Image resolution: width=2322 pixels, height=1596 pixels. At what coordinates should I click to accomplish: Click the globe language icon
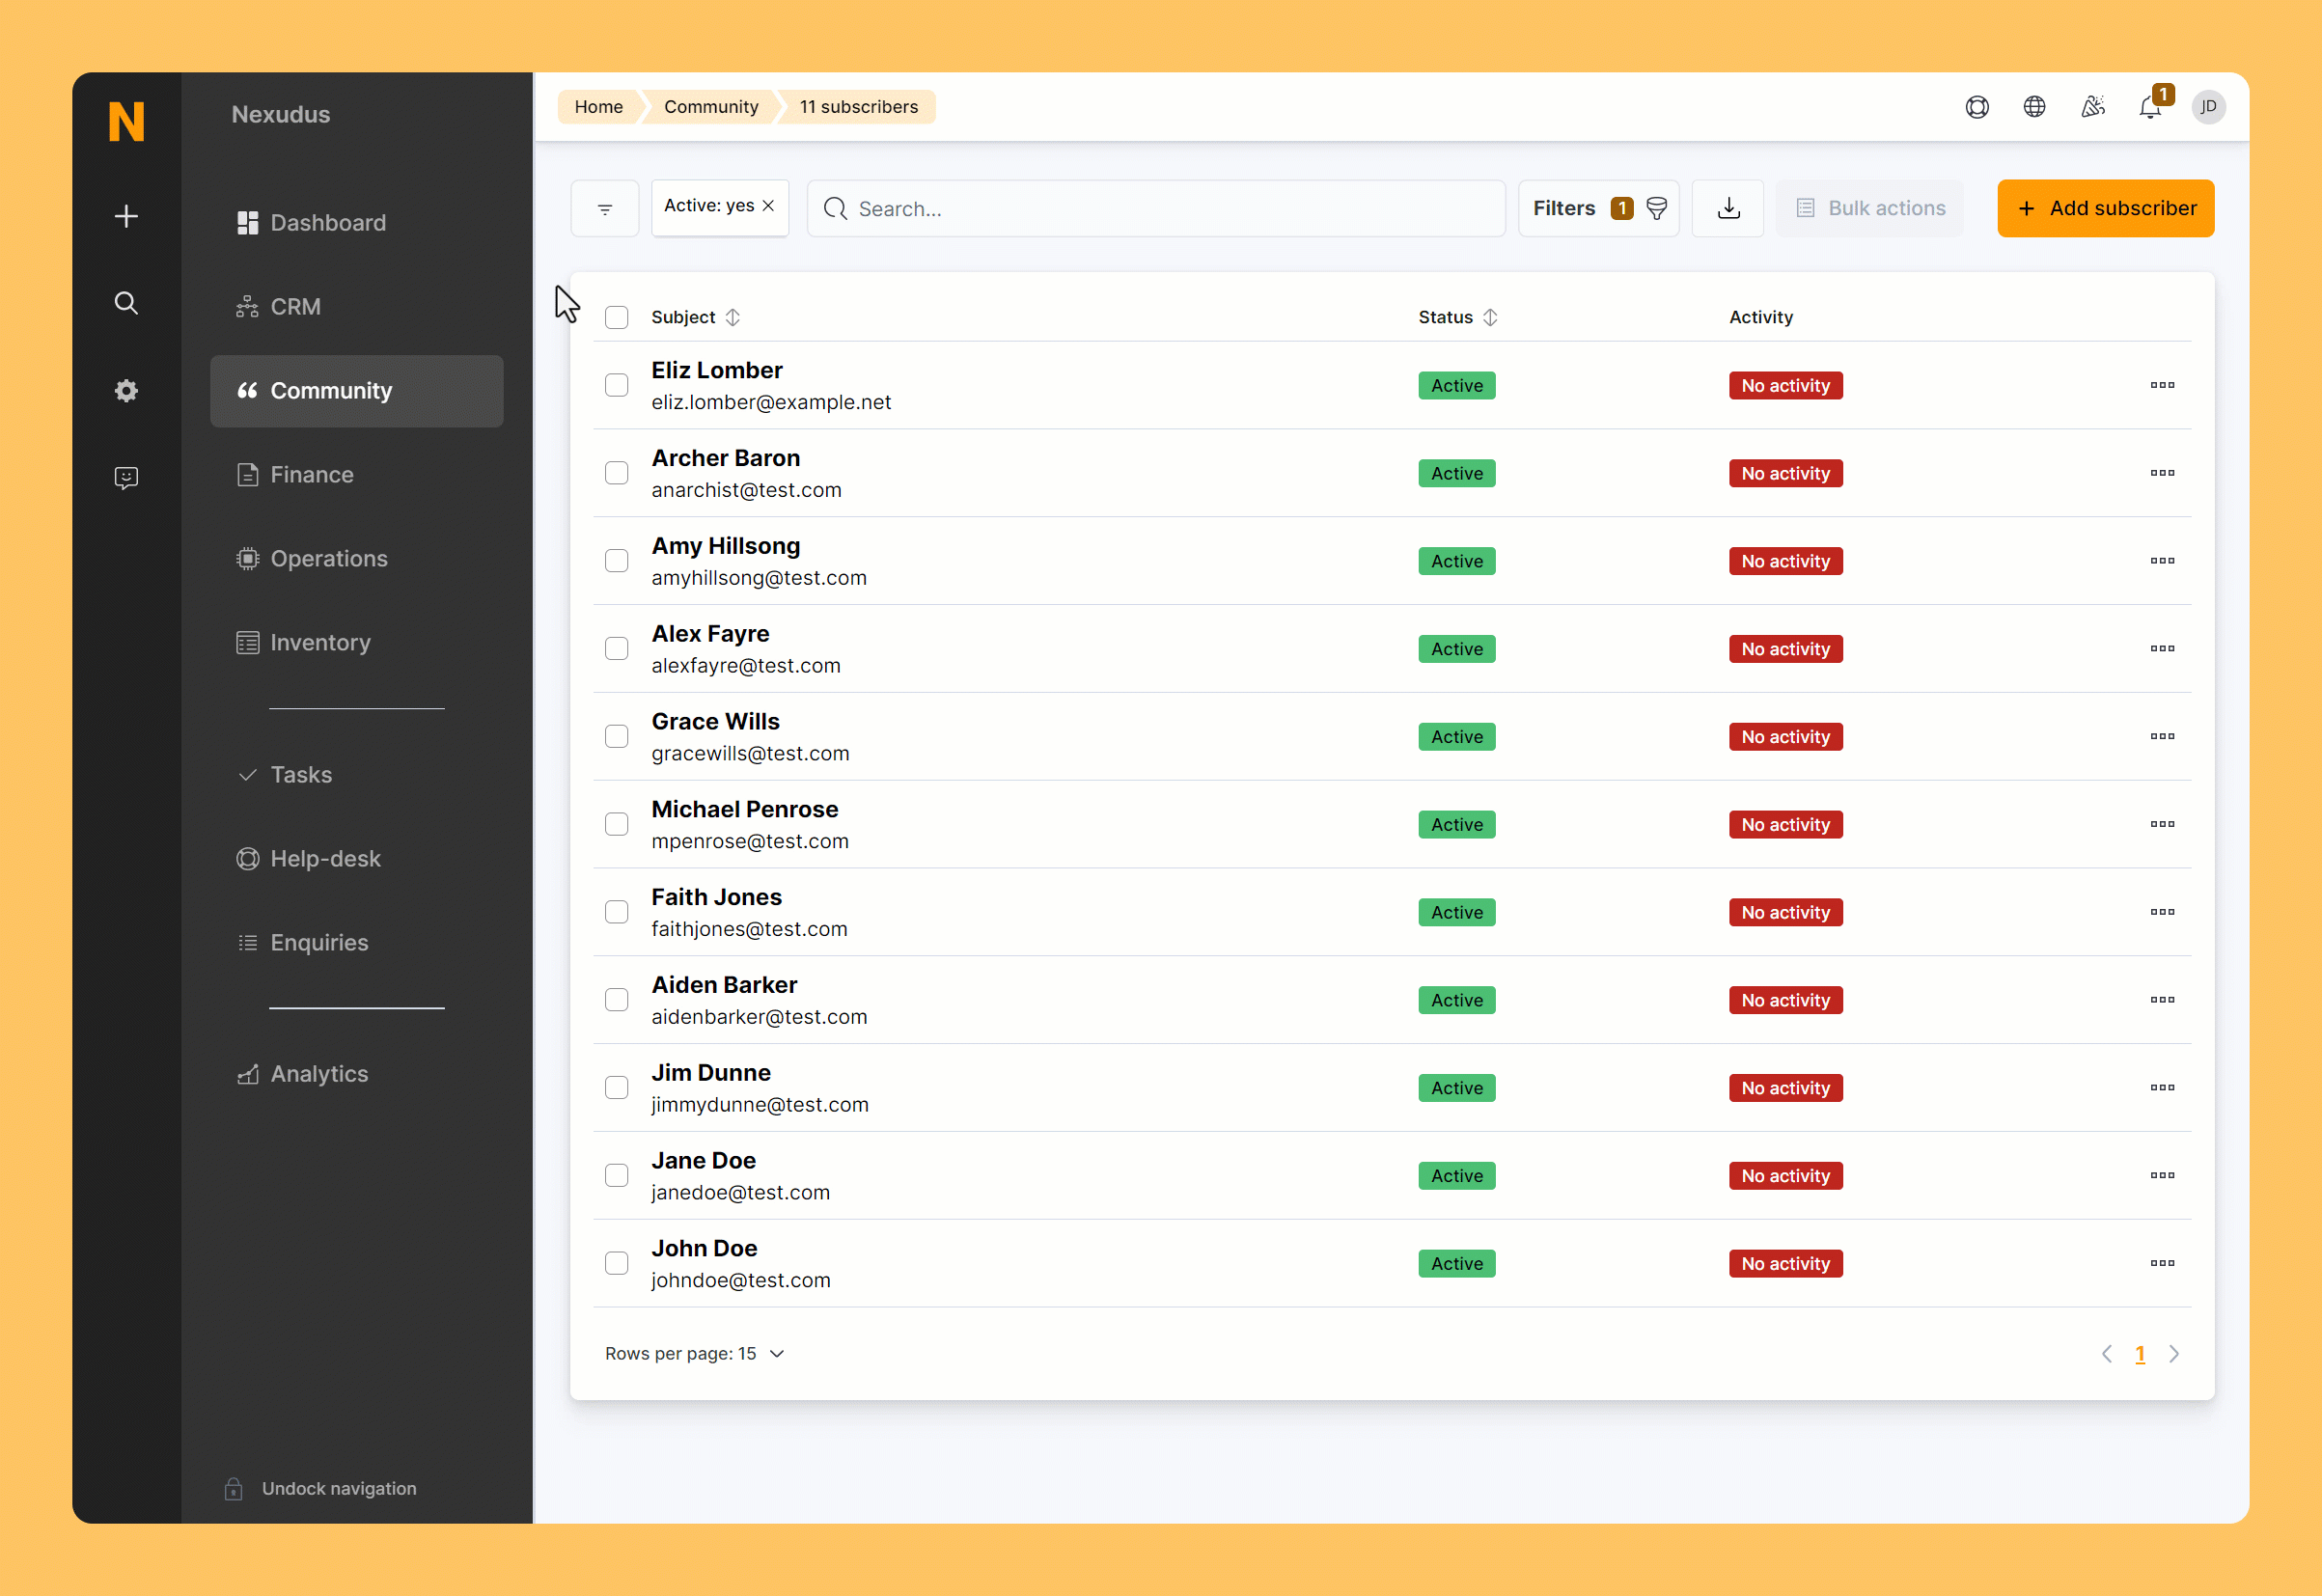2034,107
